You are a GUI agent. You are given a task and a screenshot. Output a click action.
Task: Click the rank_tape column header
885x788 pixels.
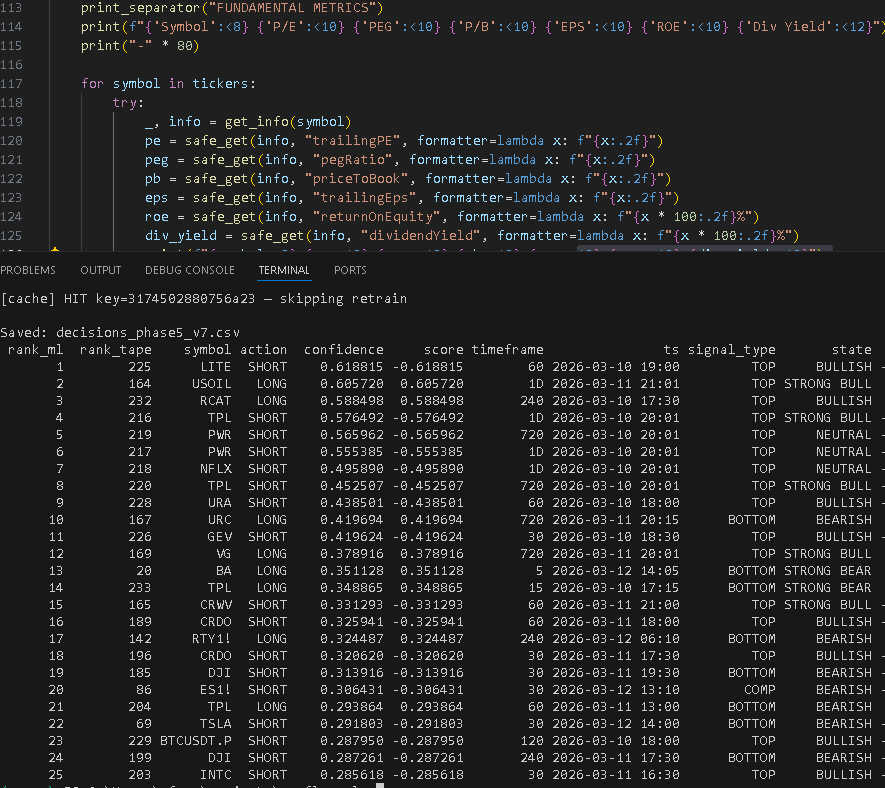116,350
